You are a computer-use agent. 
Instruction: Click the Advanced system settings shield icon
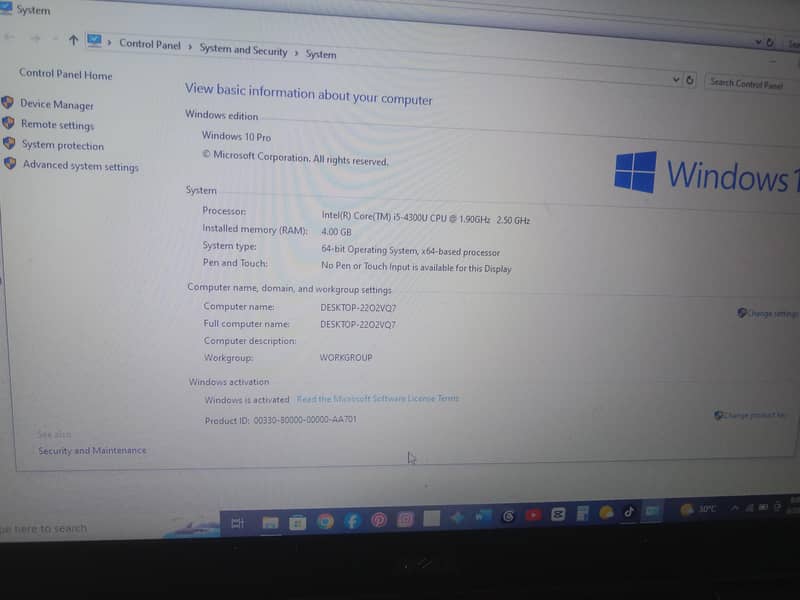10,163
